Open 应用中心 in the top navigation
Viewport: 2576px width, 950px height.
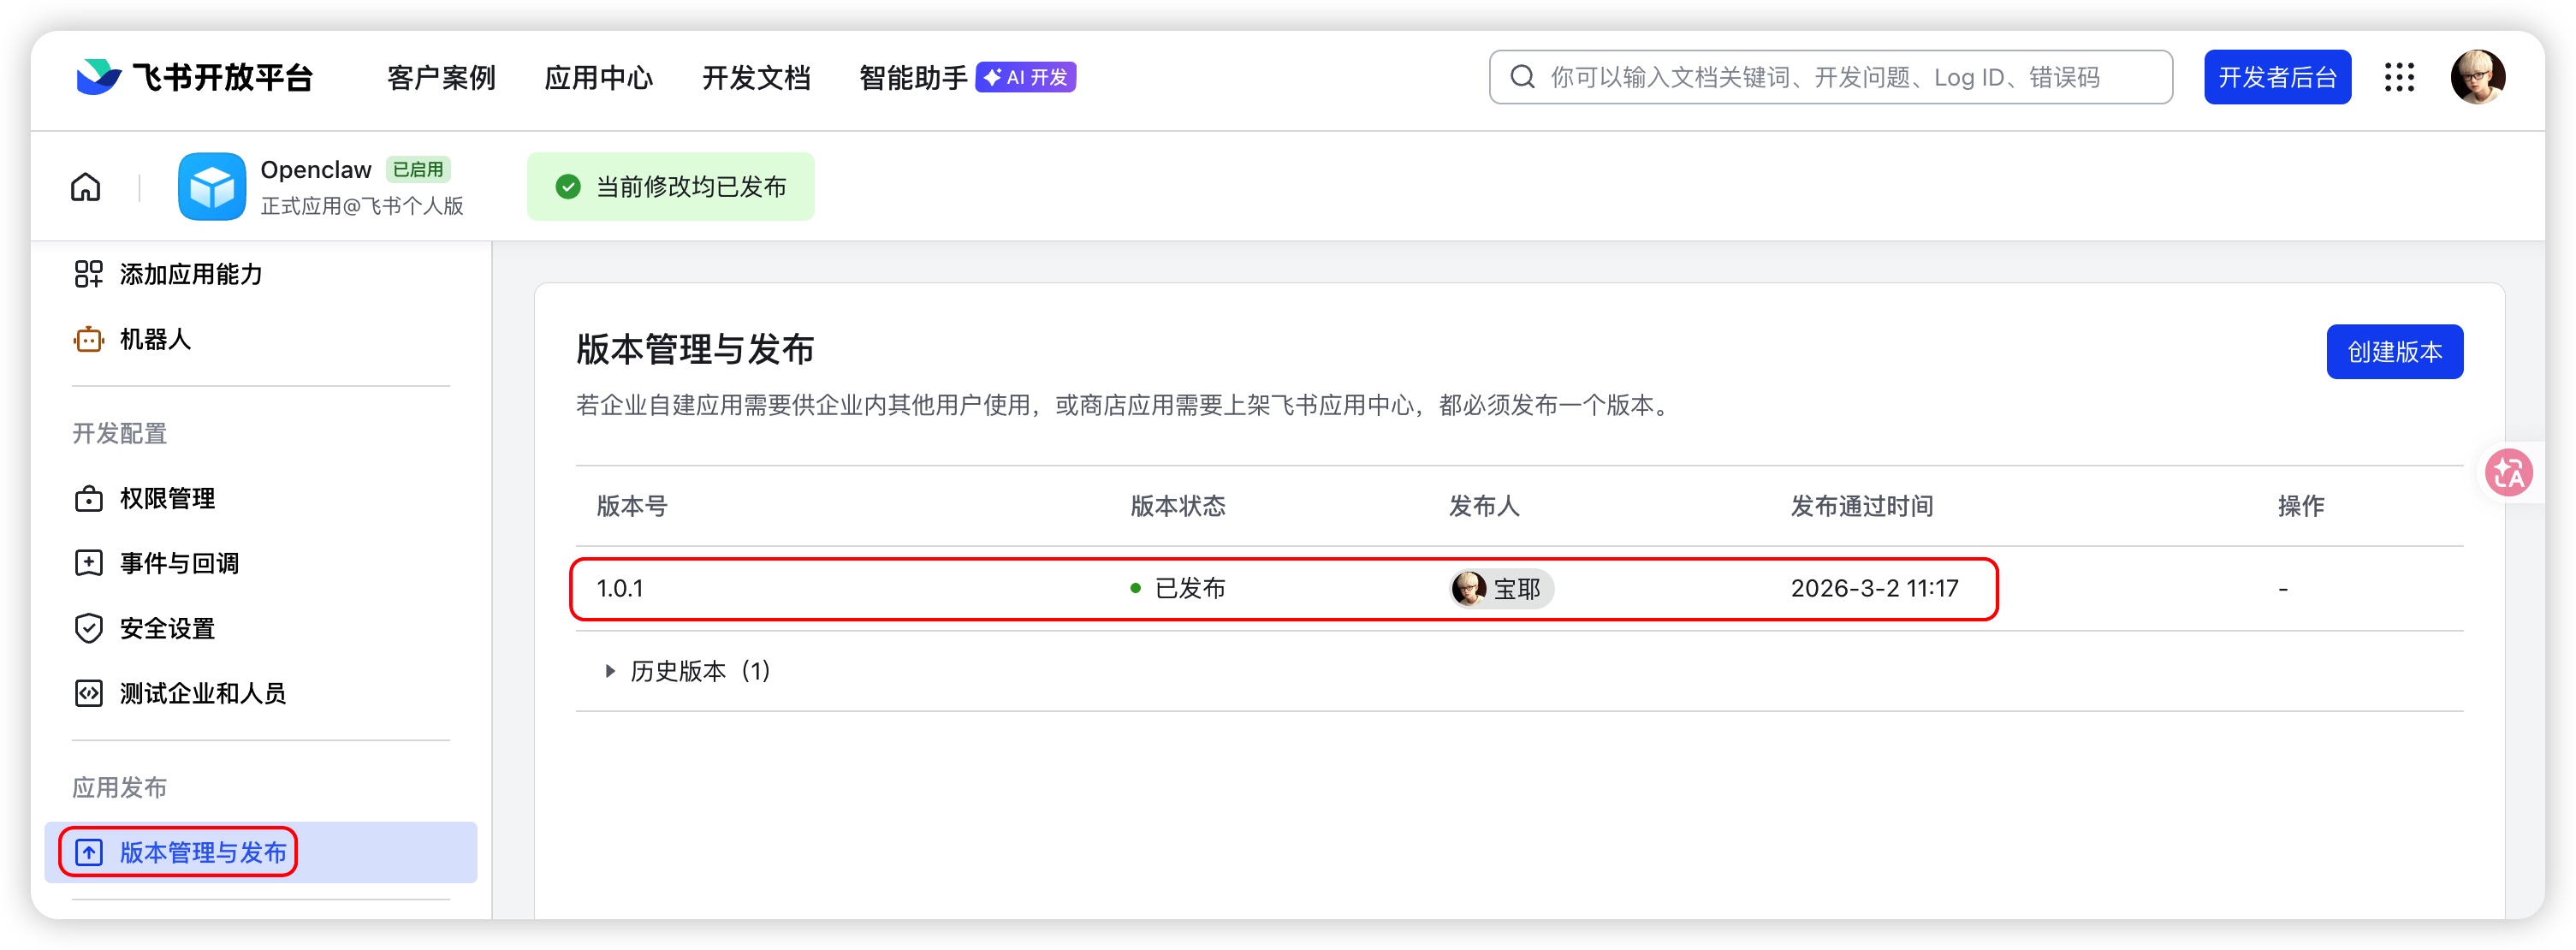598,78
